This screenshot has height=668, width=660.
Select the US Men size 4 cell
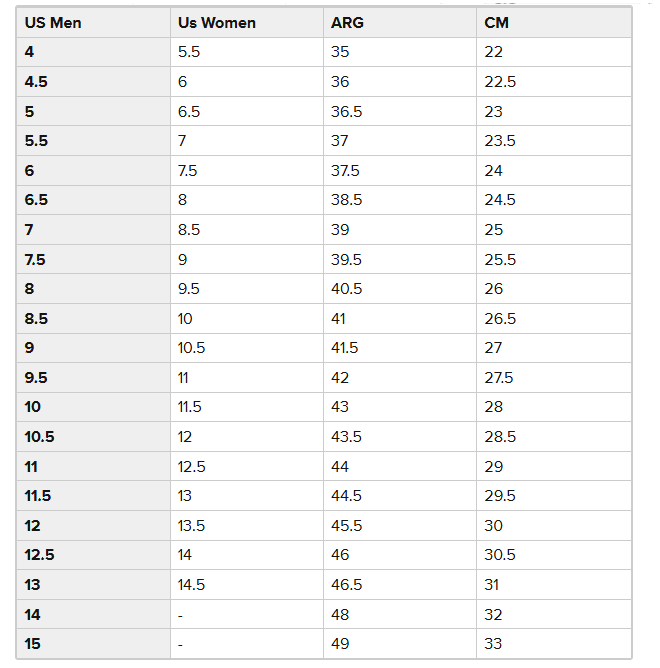(x=30, y=52)
